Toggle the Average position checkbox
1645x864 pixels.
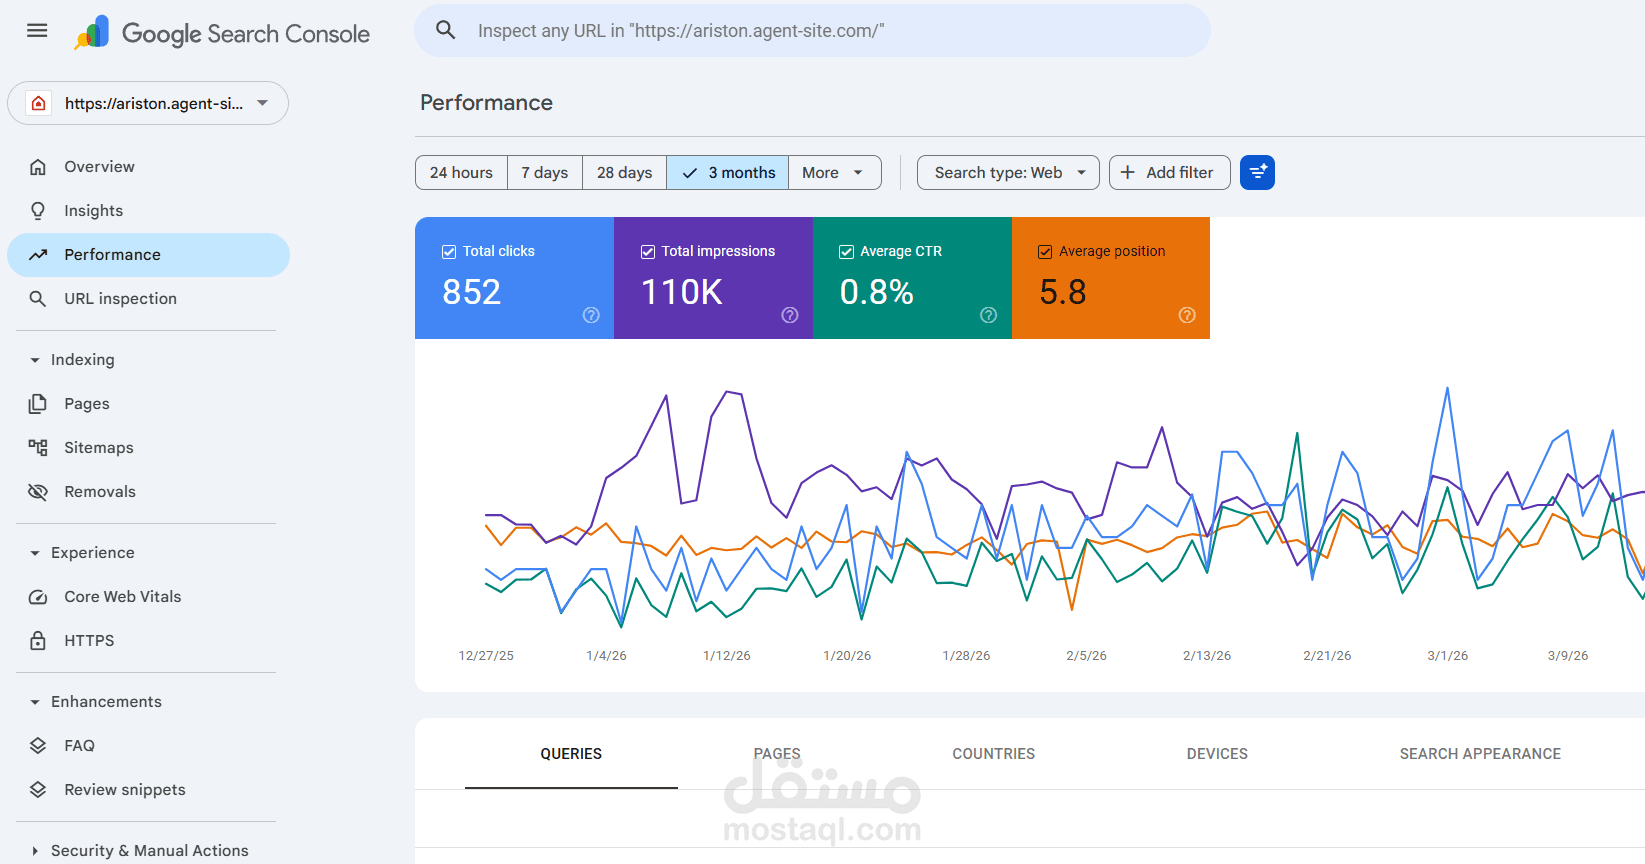click(x=1045, y=252)
